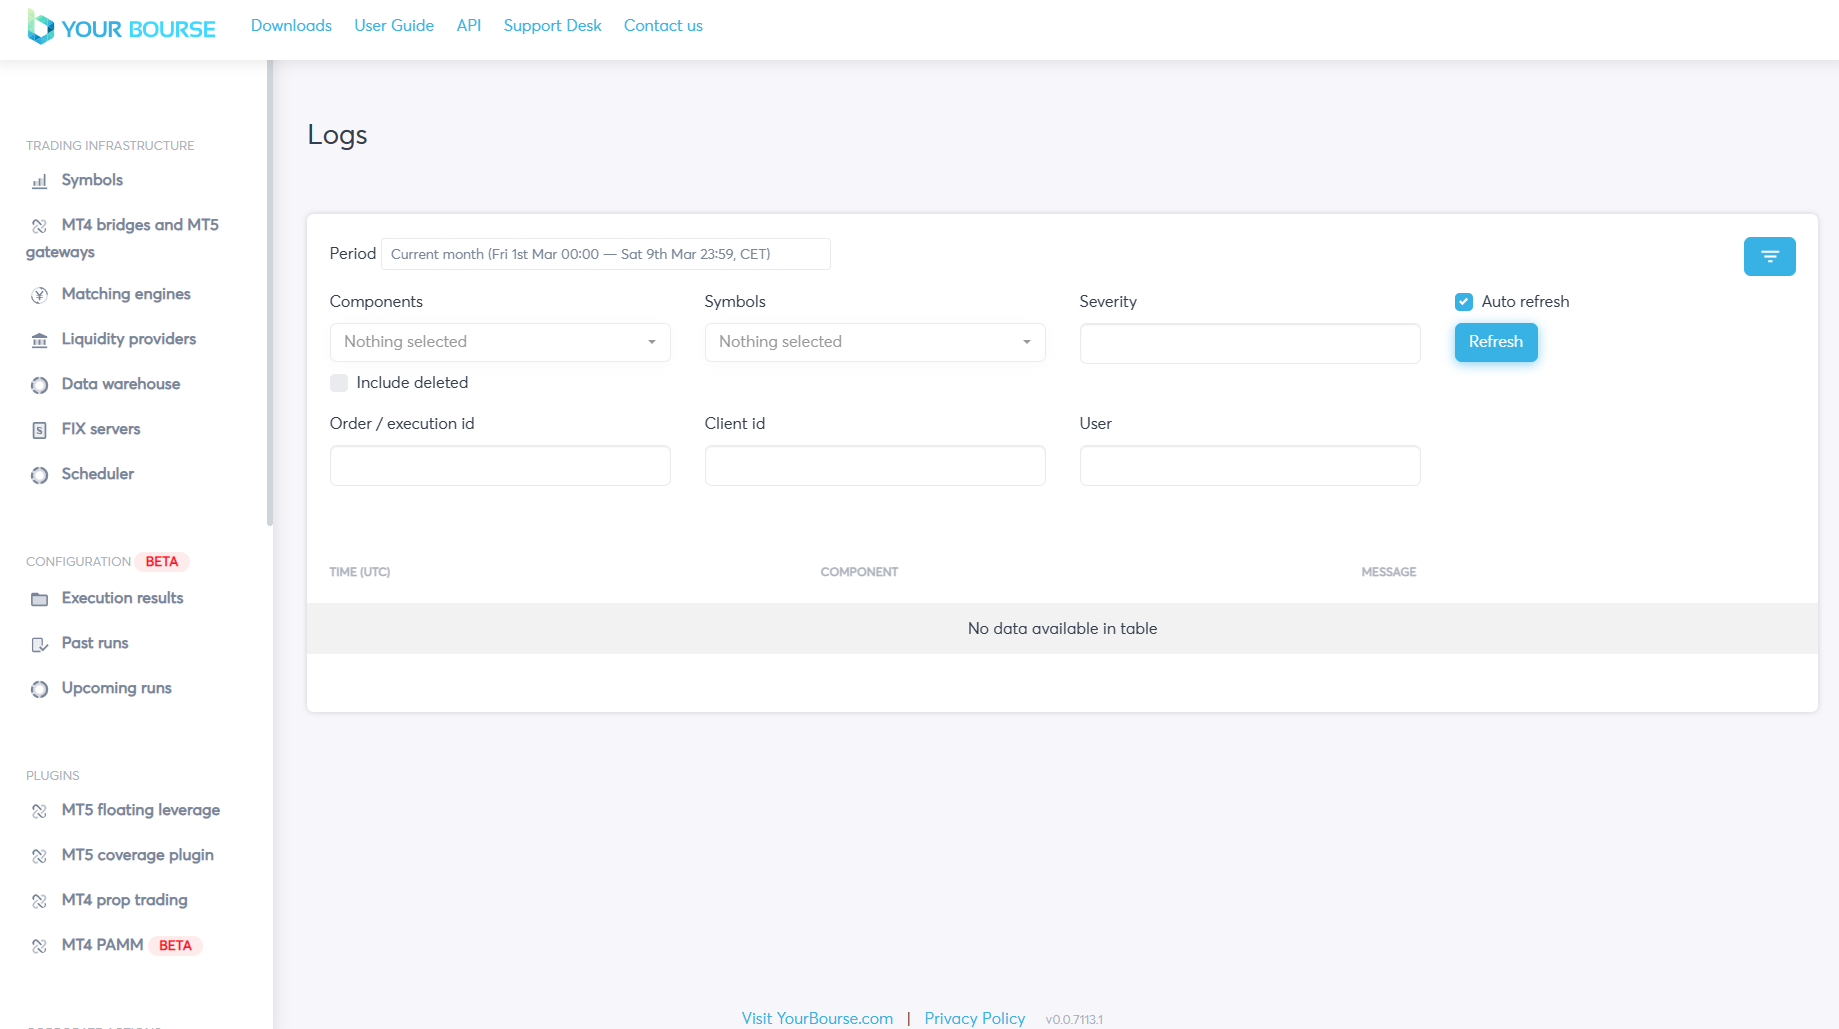1839x1029 pixels.
Task: Sort by the TIME (UTC) column header
Action: (x=360, y=572)
